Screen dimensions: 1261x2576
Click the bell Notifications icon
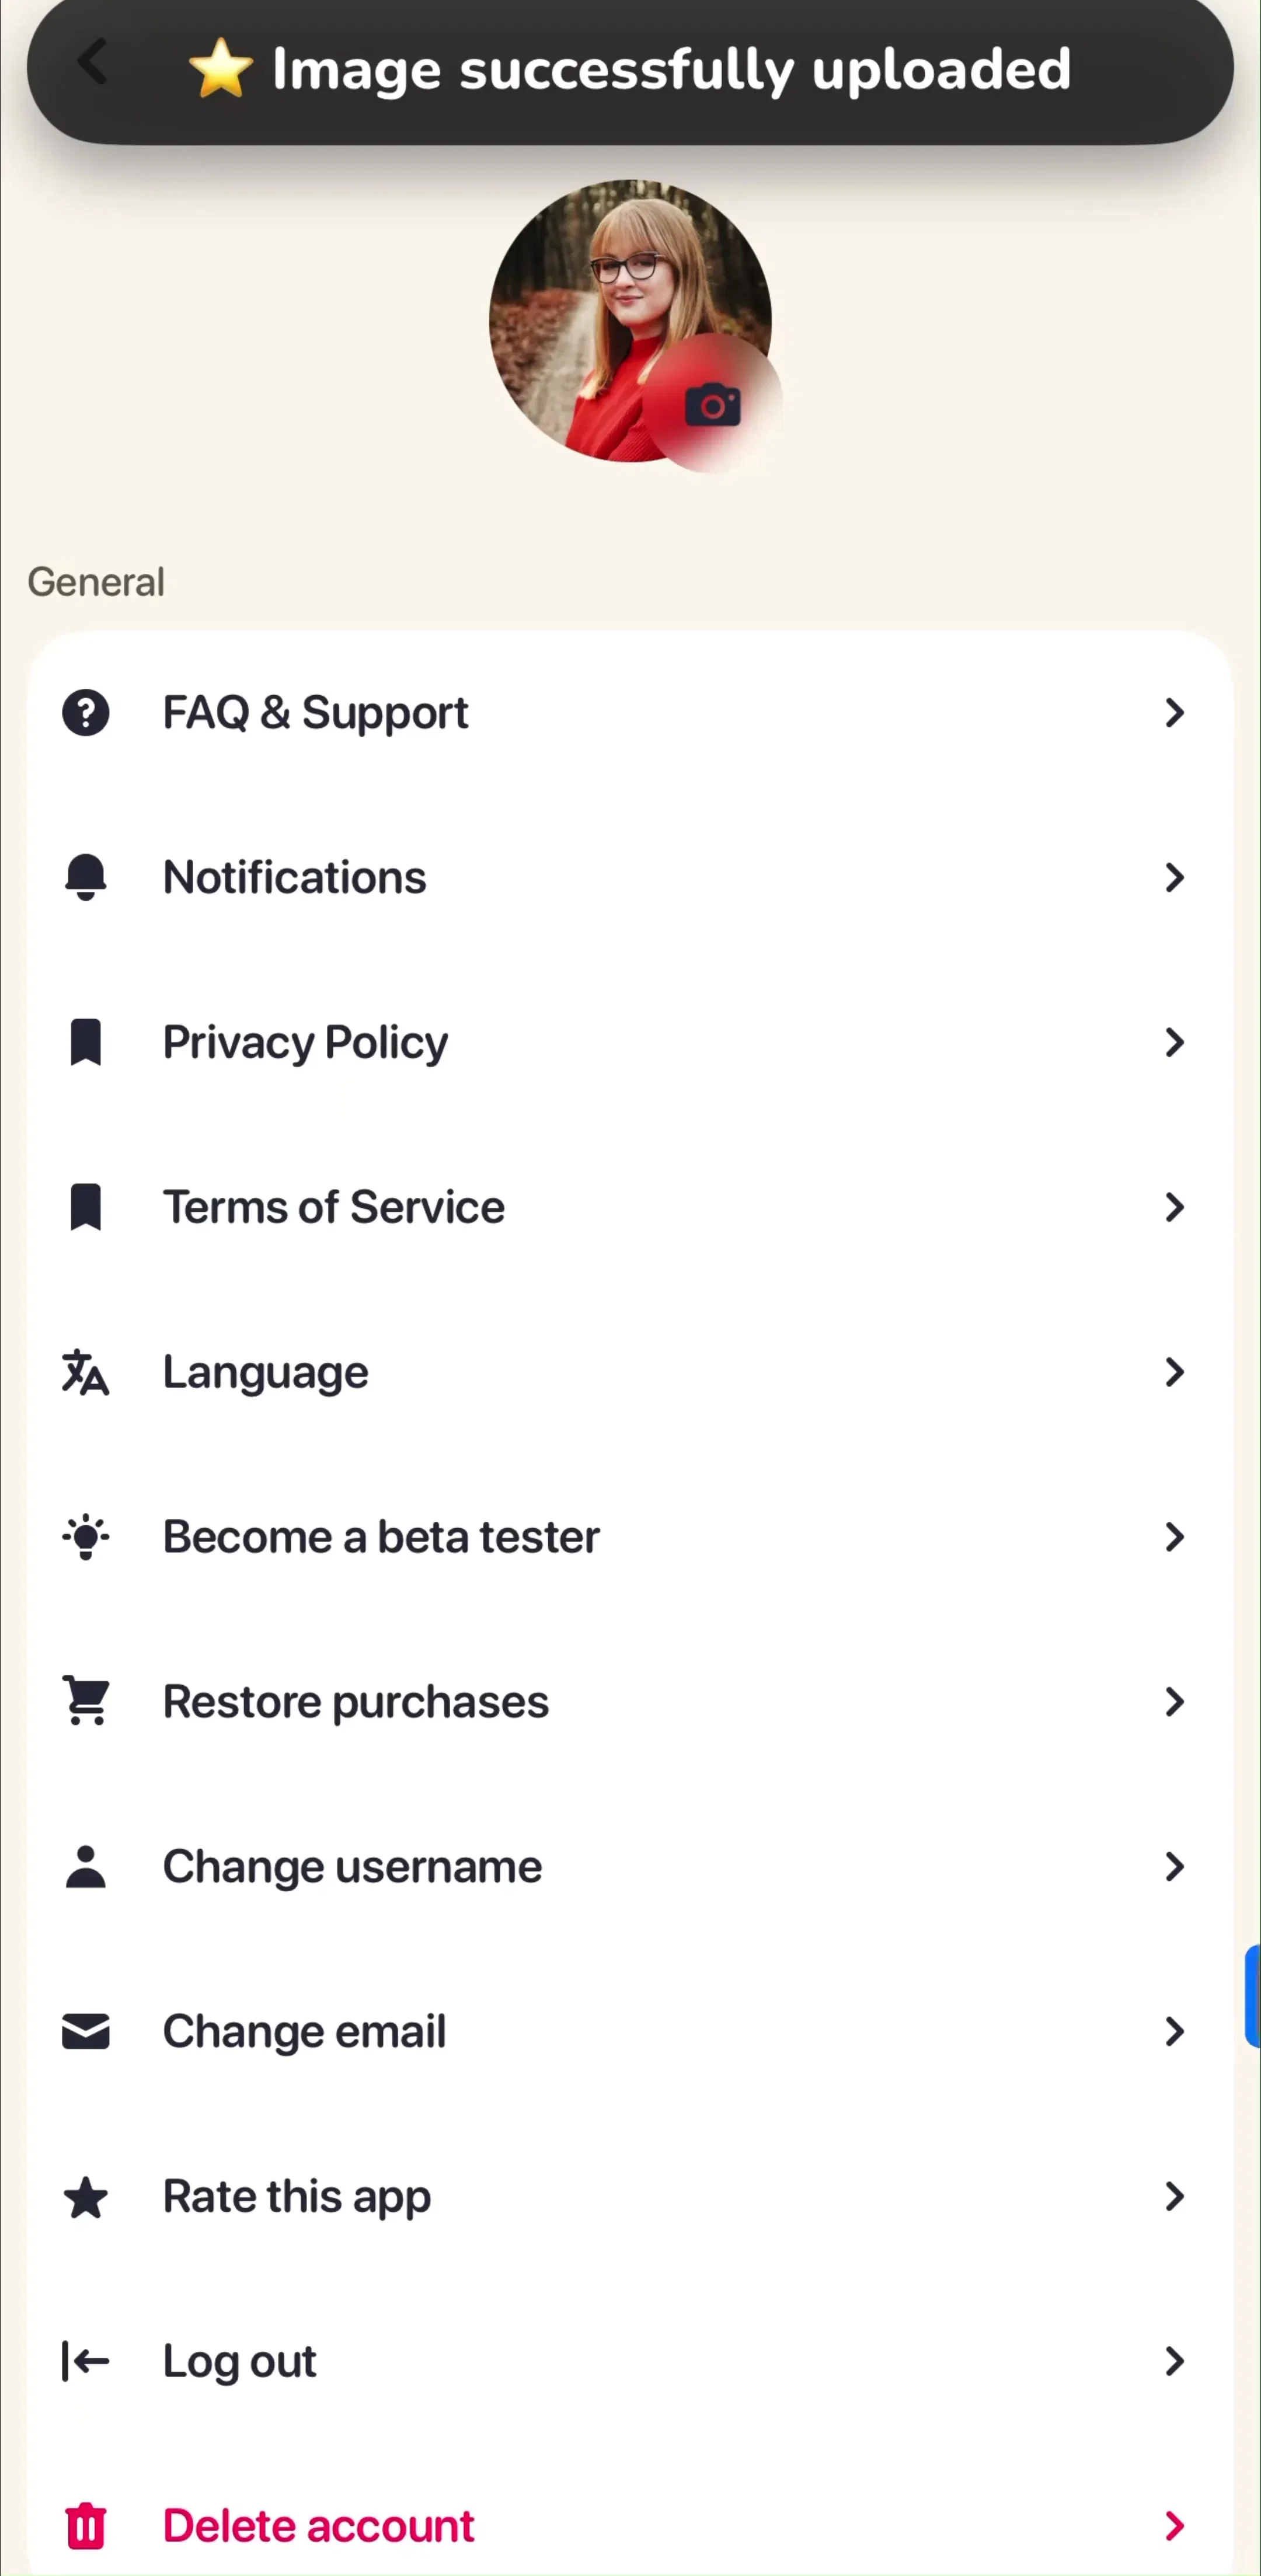[86, 877]
